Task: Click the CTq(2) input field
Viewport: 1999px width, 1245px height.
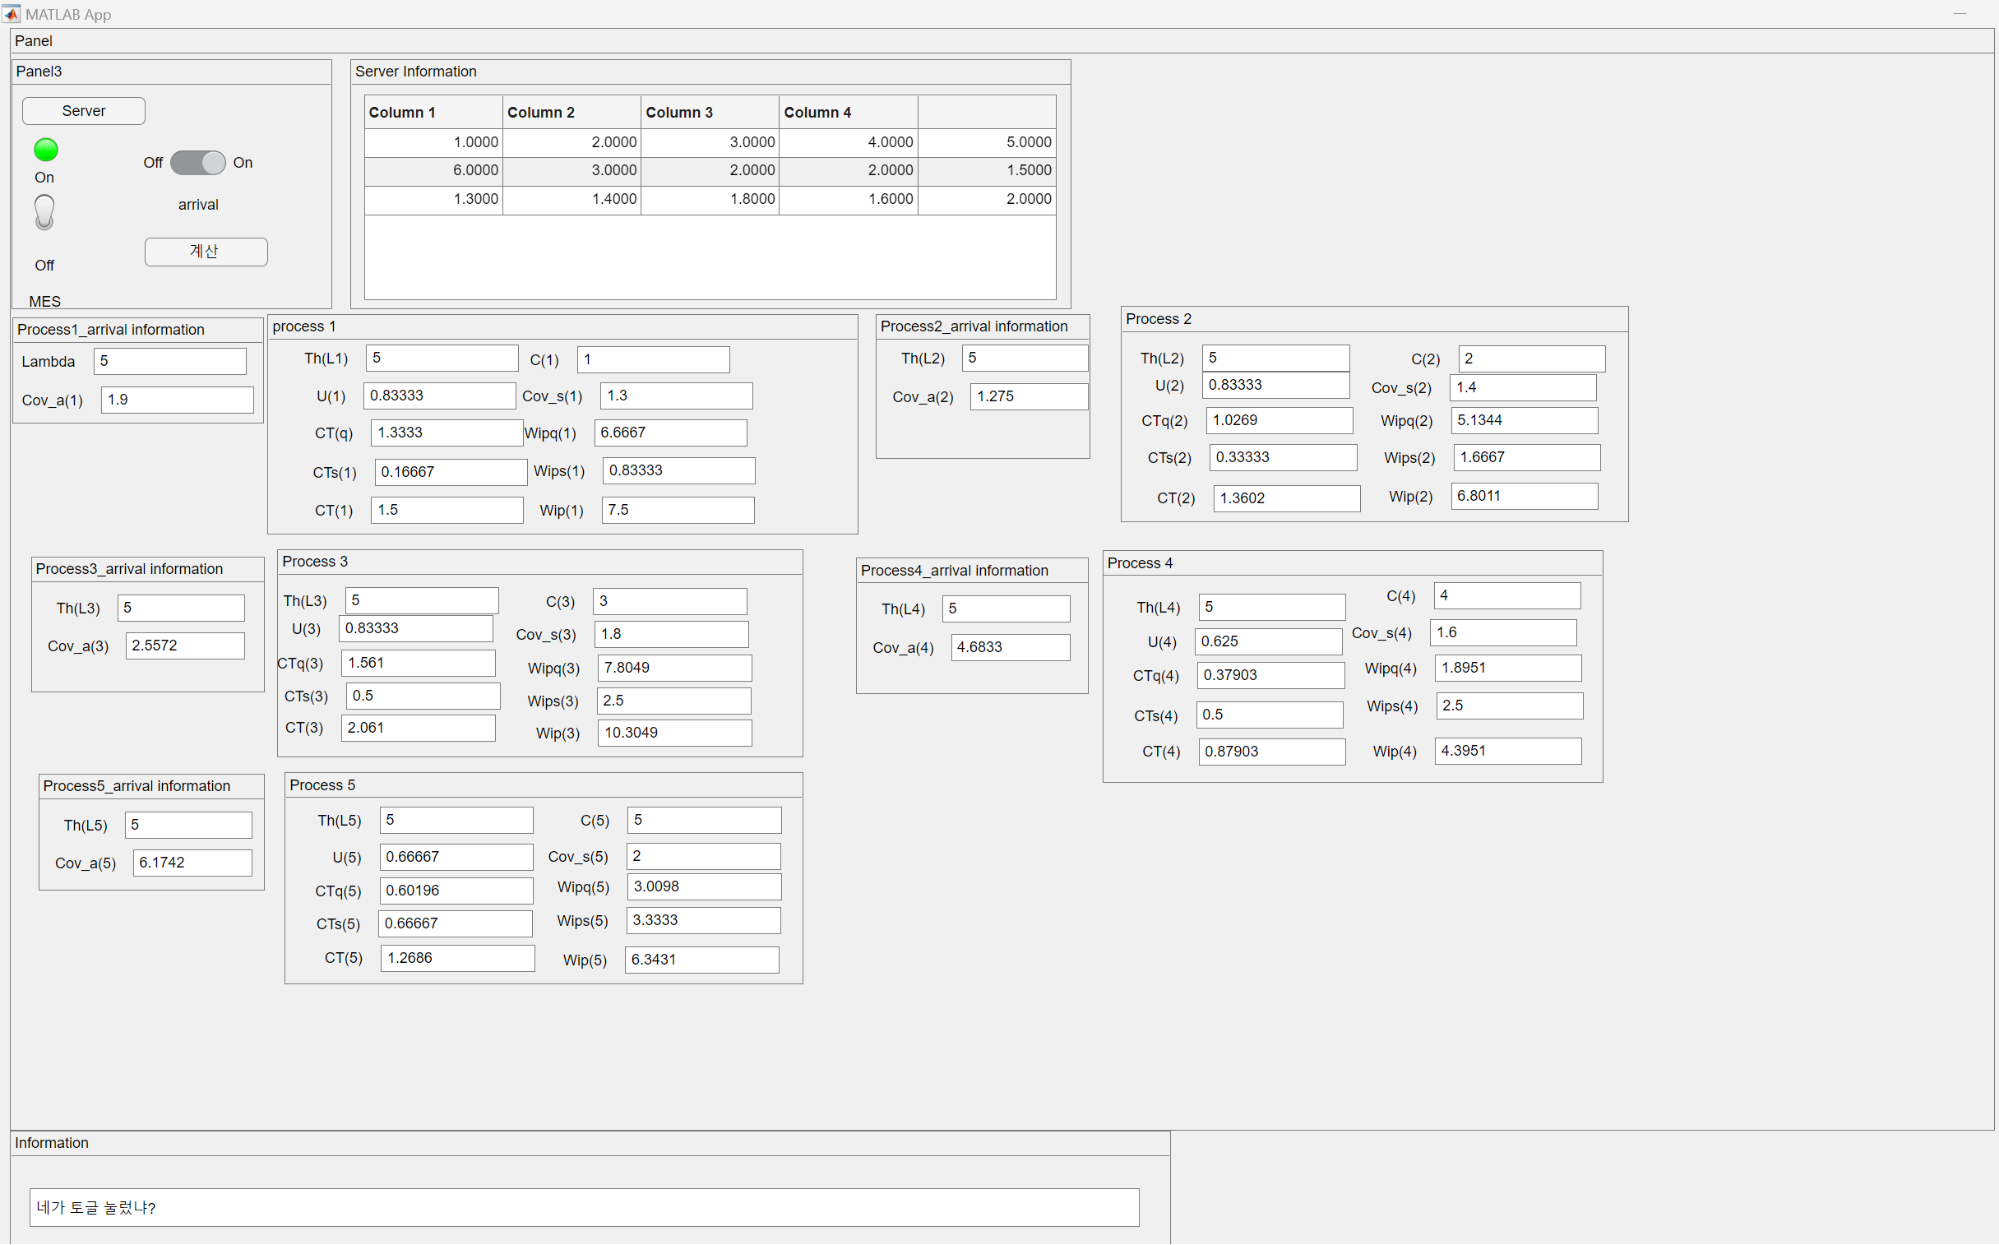Action: click(x=1280, y=421)
